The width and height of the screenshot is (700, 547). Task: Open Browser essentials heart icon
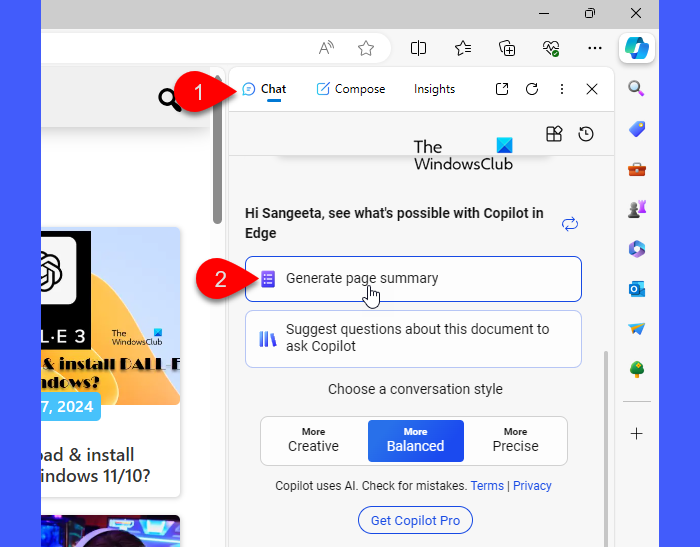coord(551,48)
